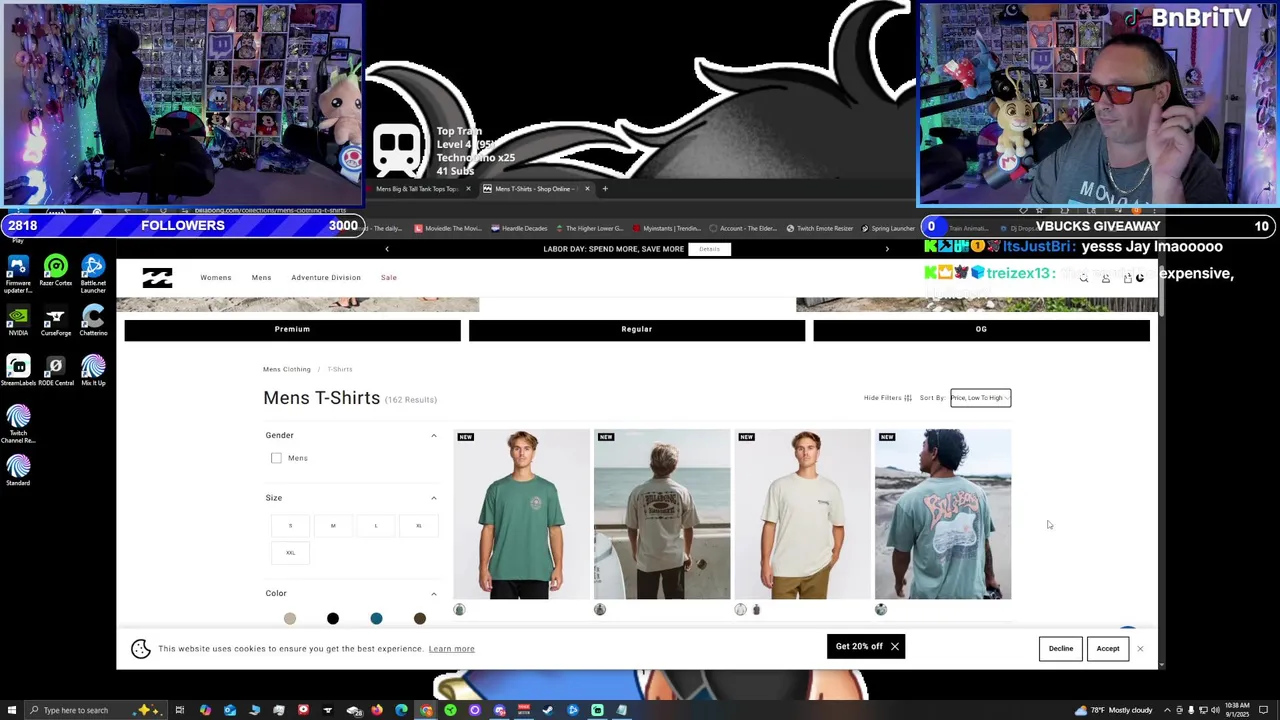The width and height of the screenshot is (1280, 720).
Task: Open the Sale navigation link
Action: tap(388, 277)
